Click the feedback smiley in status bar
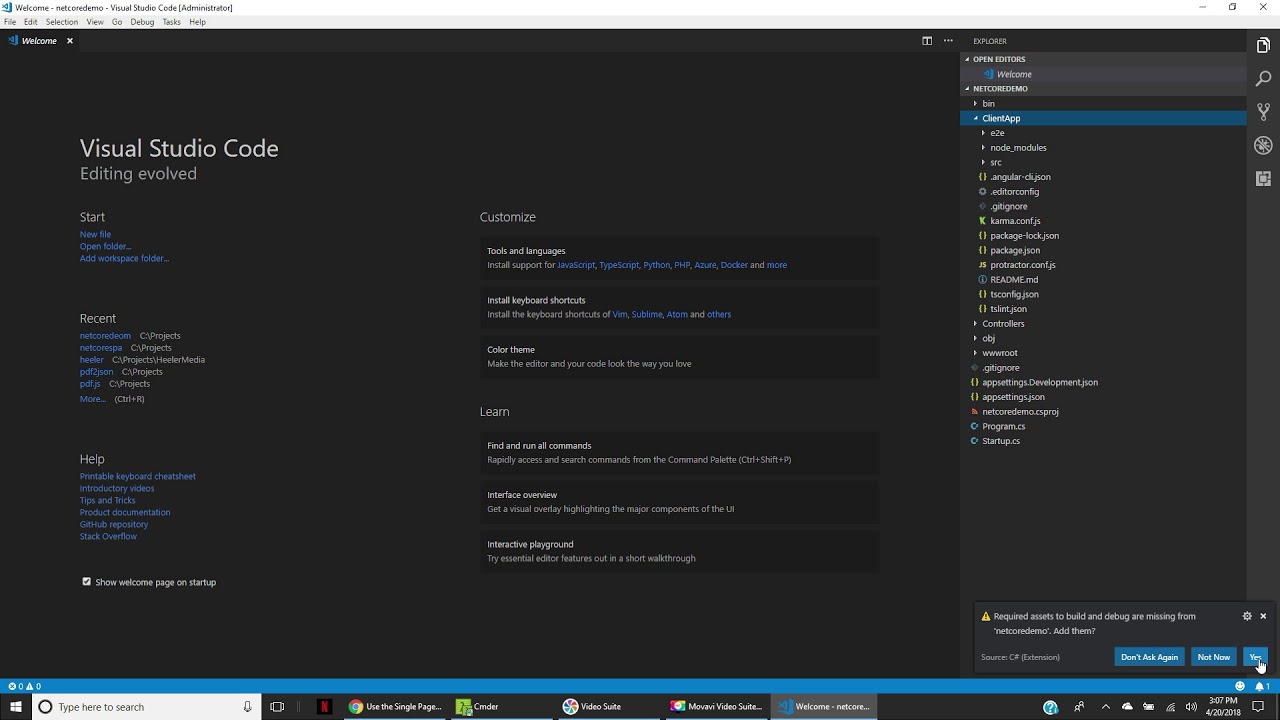This screenshot has height=720, width=1280. 1240,686
